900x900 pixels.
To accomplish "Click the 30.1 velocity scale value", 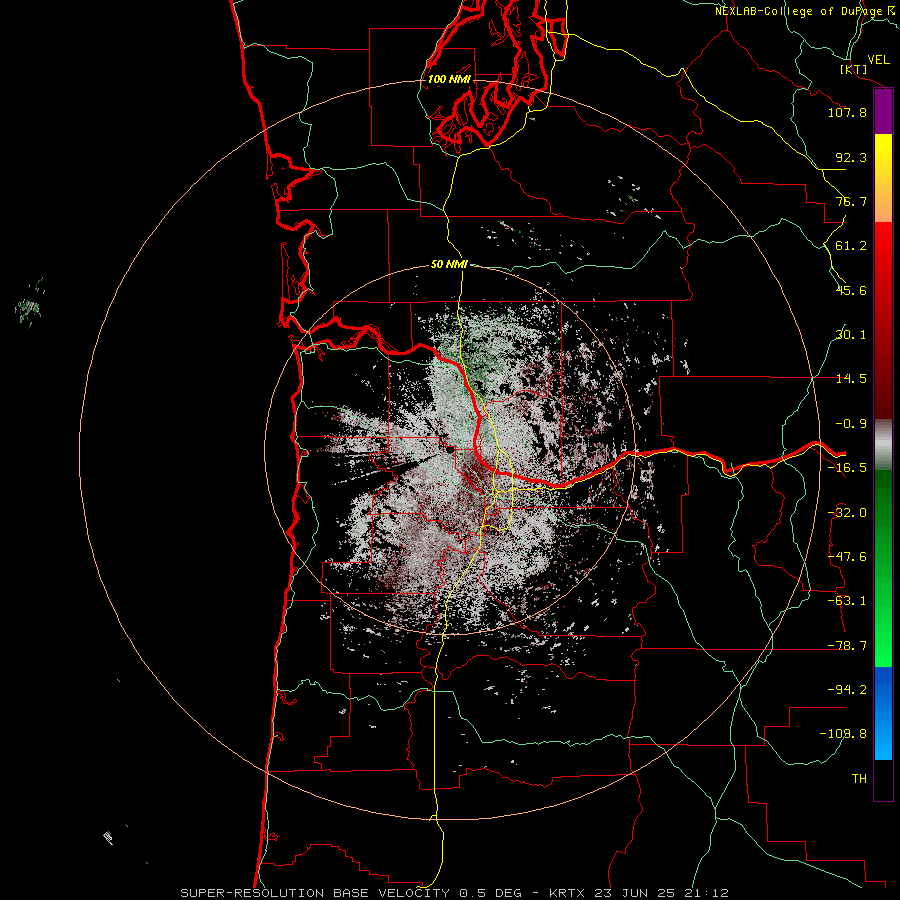I will tap(851, 335).
